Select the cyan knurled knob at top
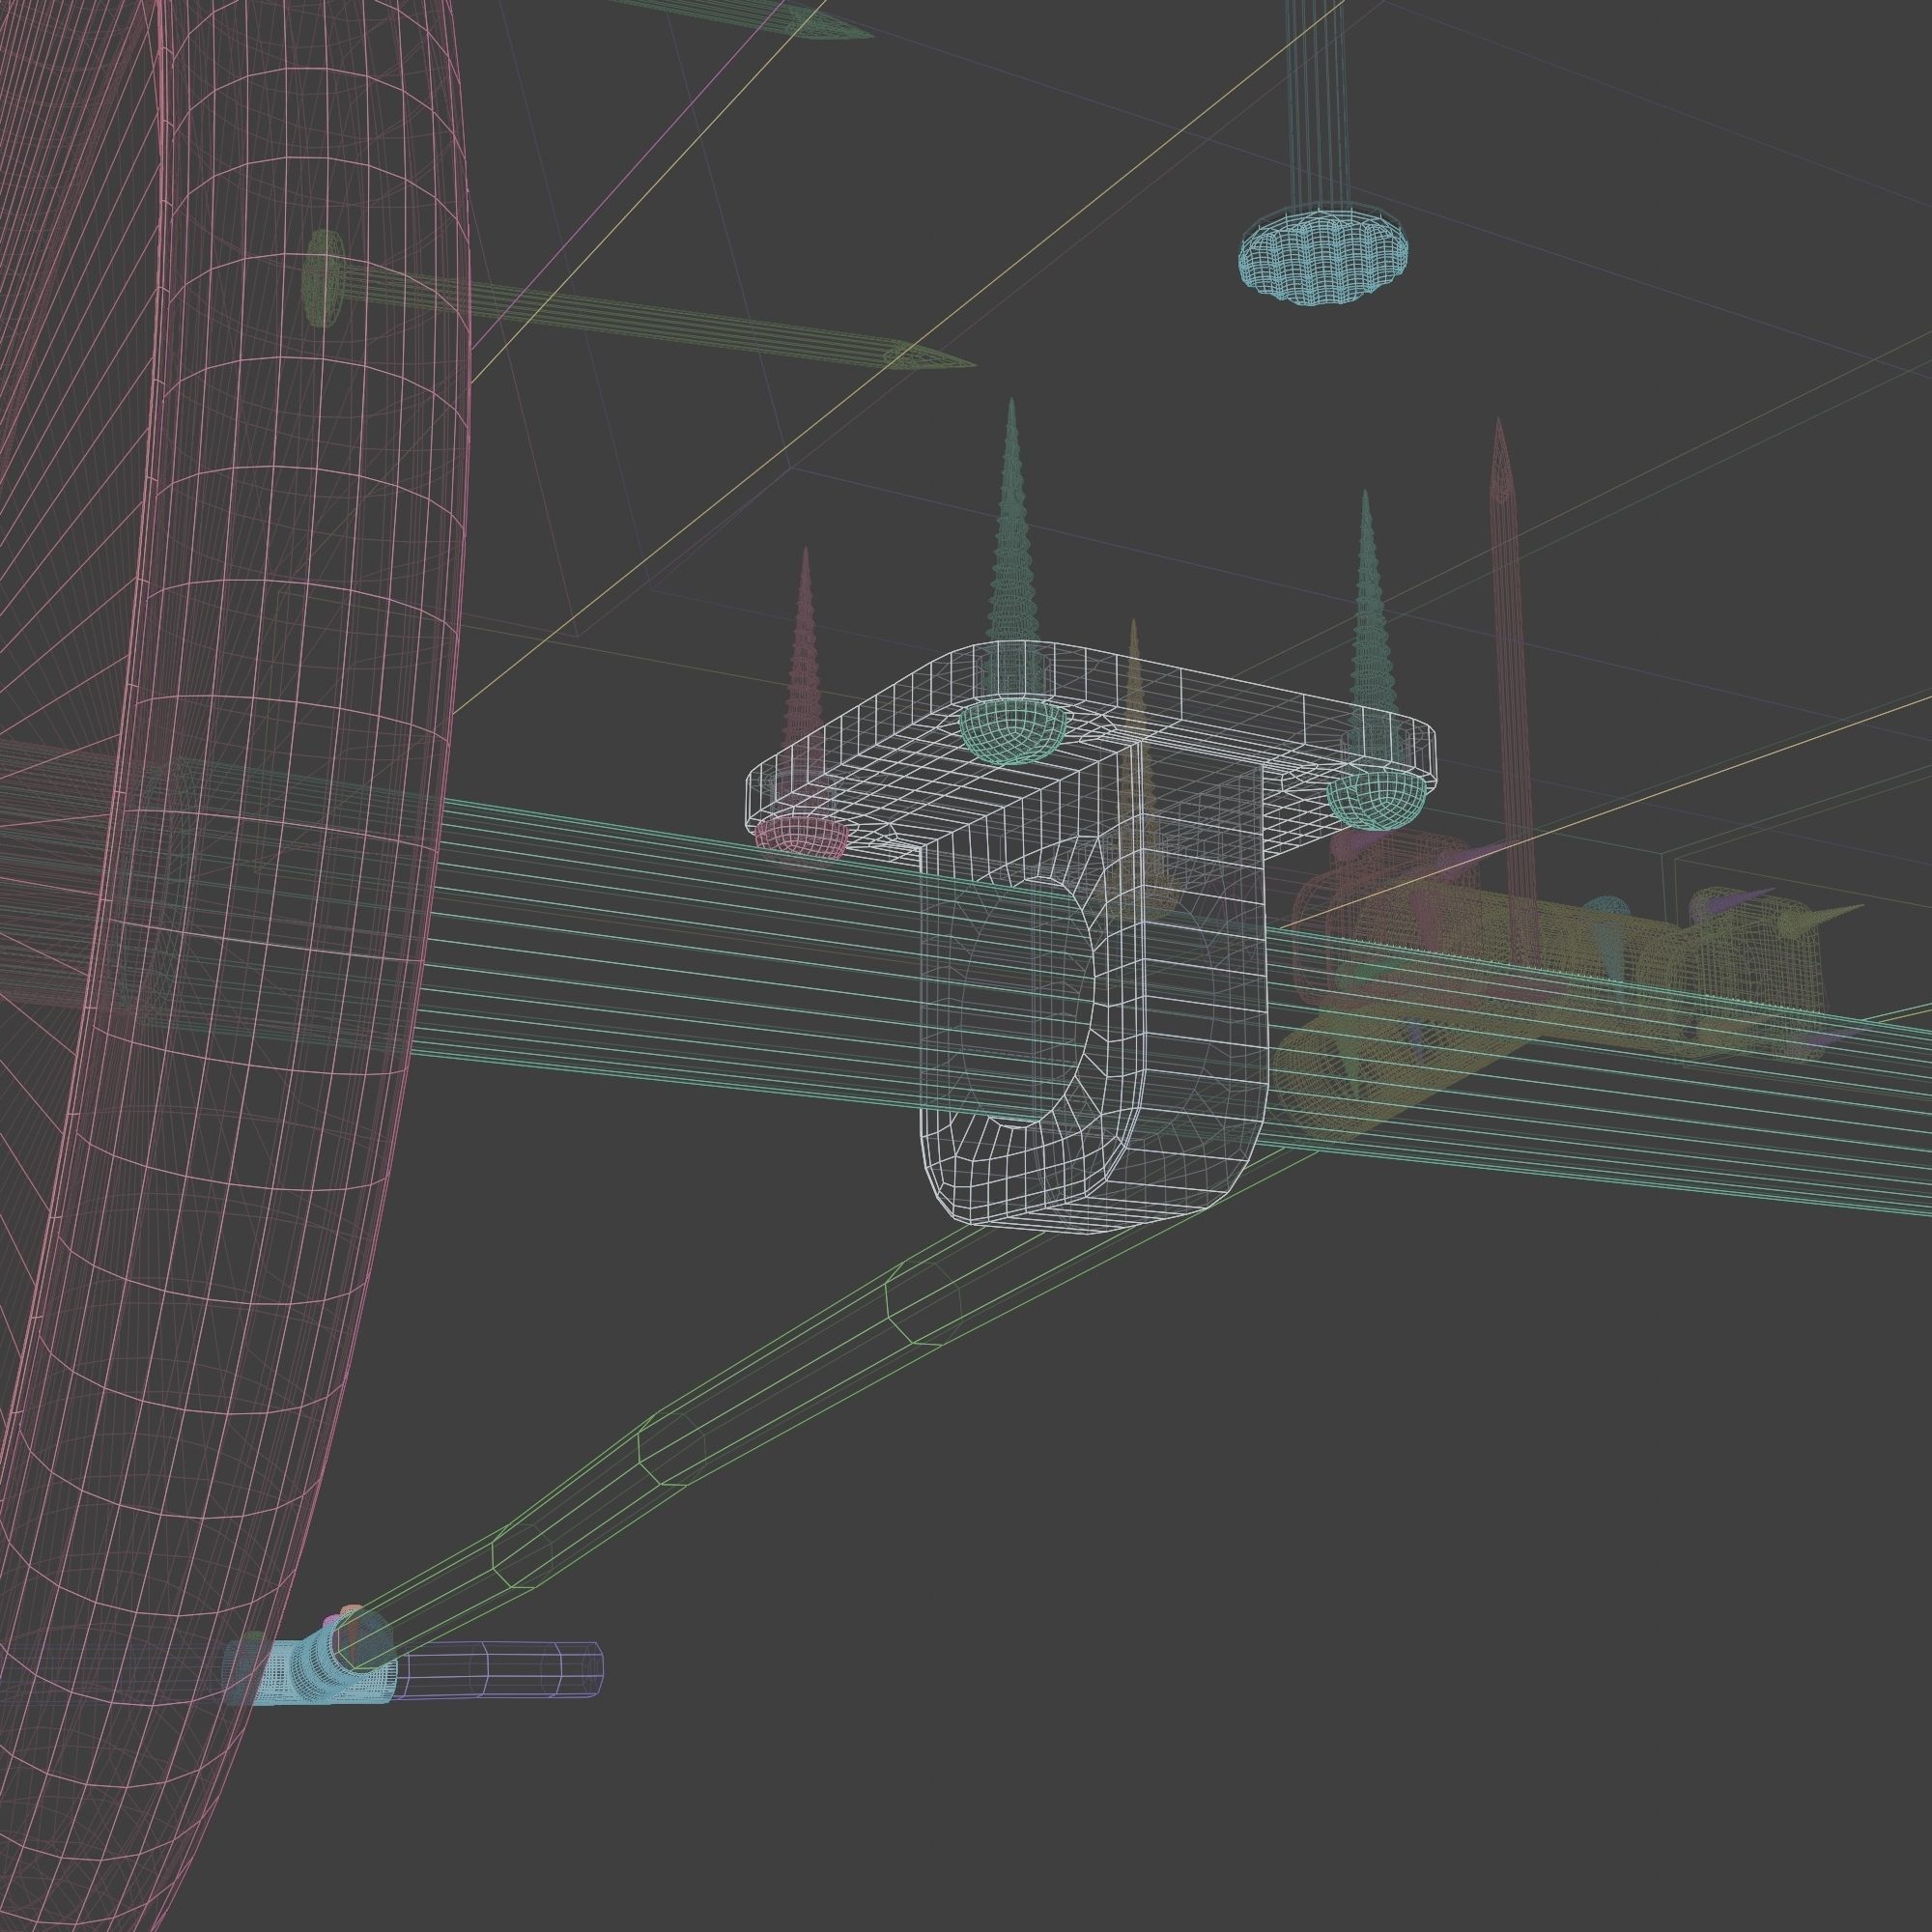Screen dimensions: 1932x1932 click(x=1325, y=259)
